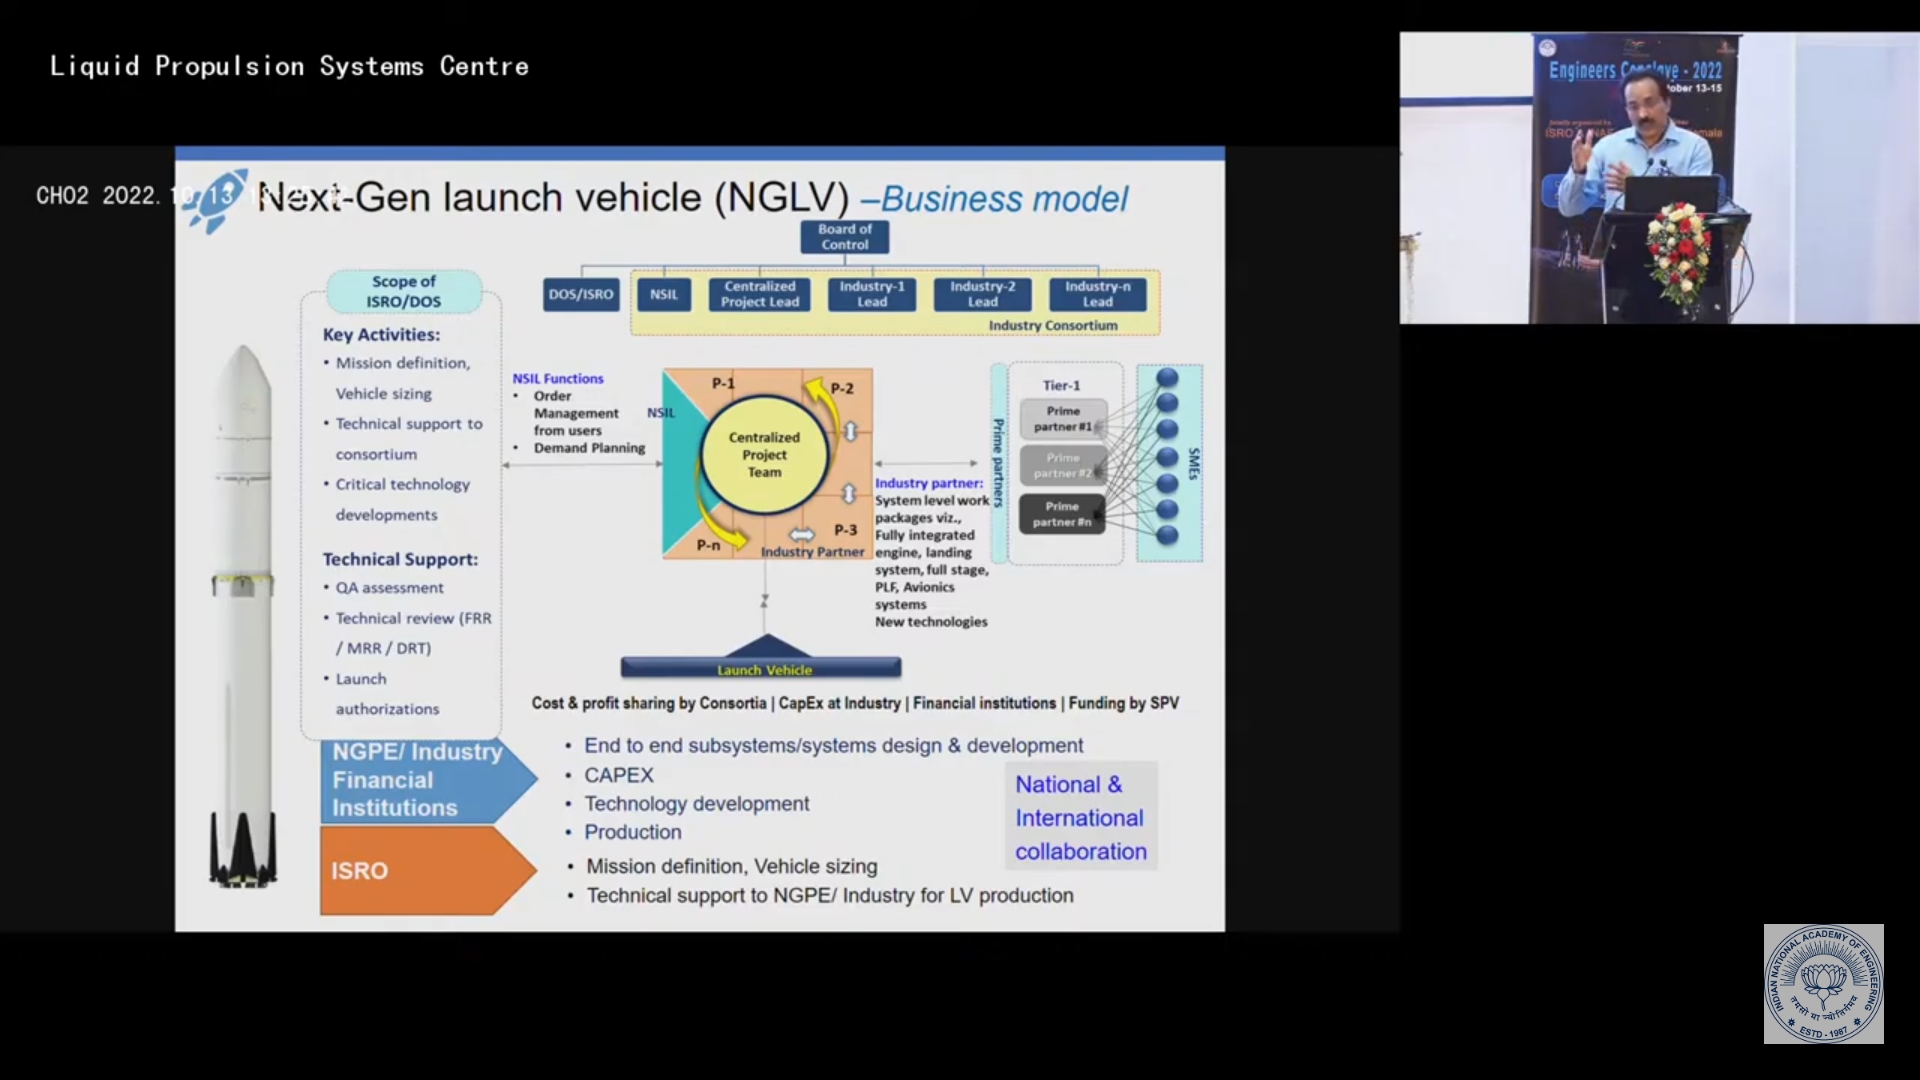1920x1080 pixels.
Task: Click the Critical technology developments bullet
Action: pyautogui.click(x=402, y=499)
